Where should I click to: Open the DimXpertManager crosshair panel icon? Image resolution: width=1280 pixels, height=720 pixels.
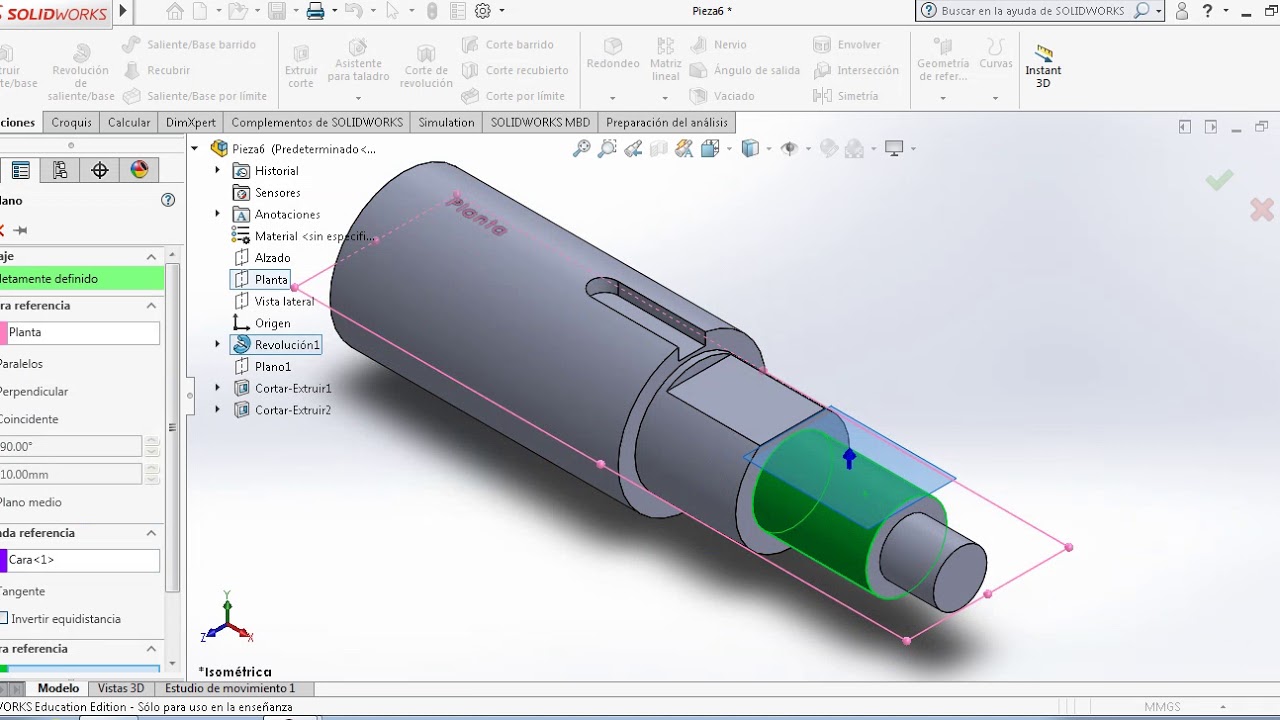tap(100, 170)
